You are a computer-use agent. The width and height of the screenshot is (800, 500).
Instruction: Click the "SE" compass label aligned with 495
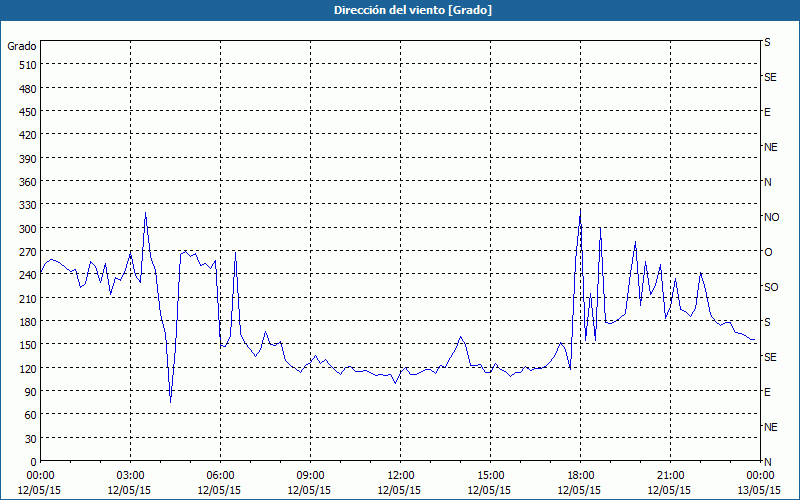click(770, 77)
